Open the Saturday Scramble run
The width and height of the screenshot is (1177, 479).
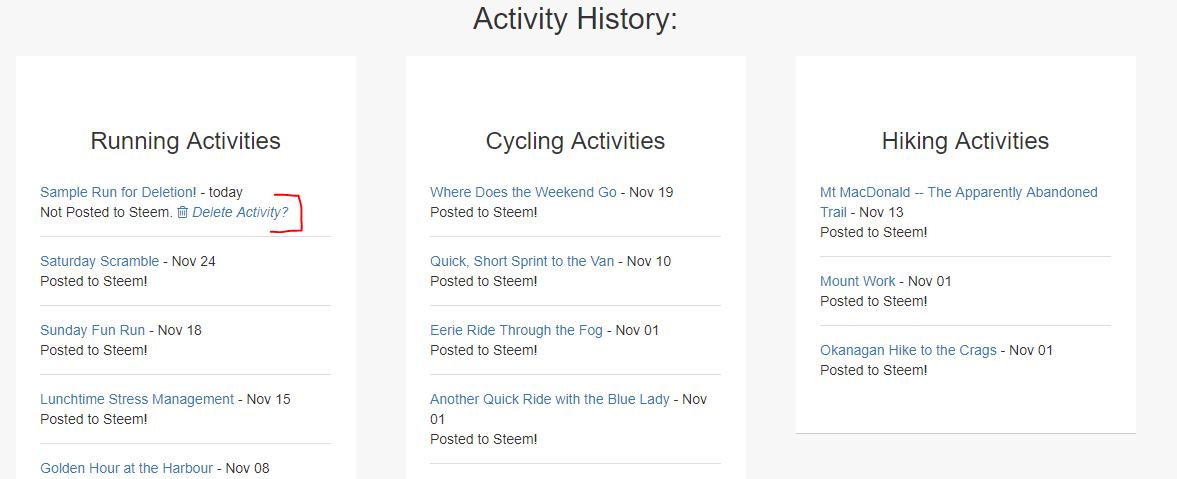[99, 261]
